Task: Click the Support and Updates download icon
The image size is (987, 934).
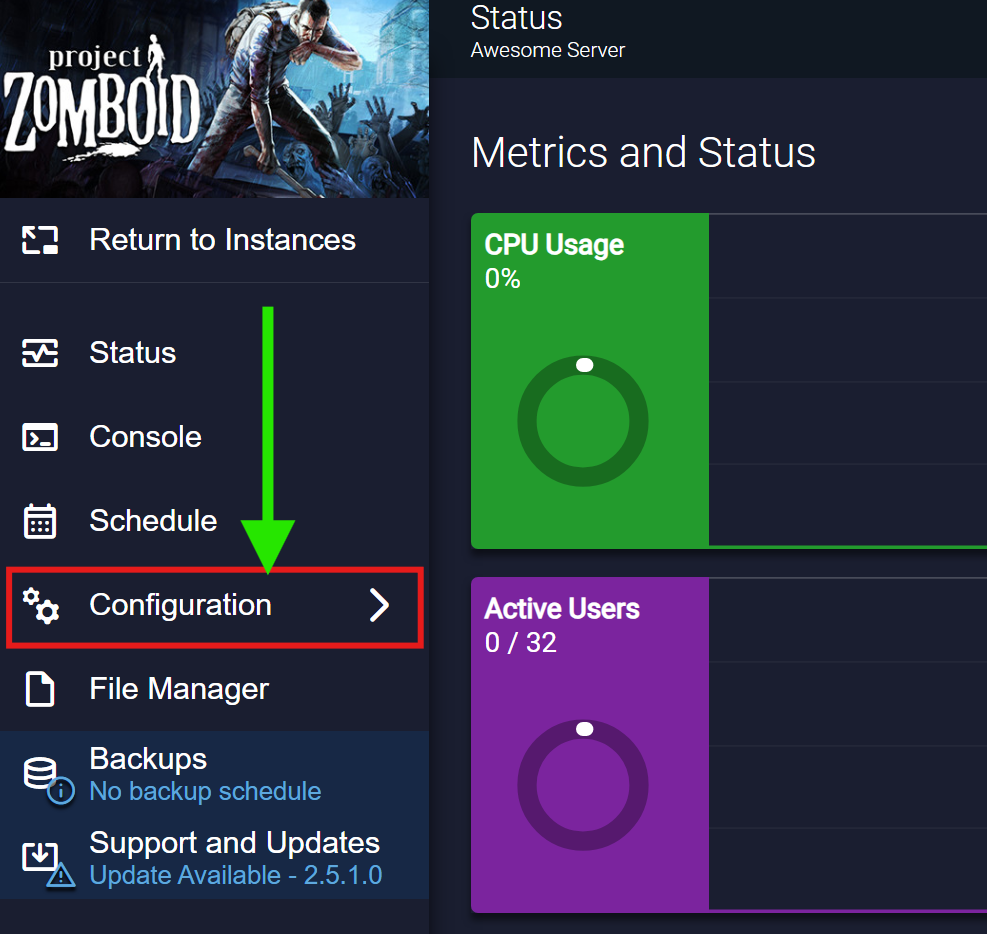Action: (40, 855)
